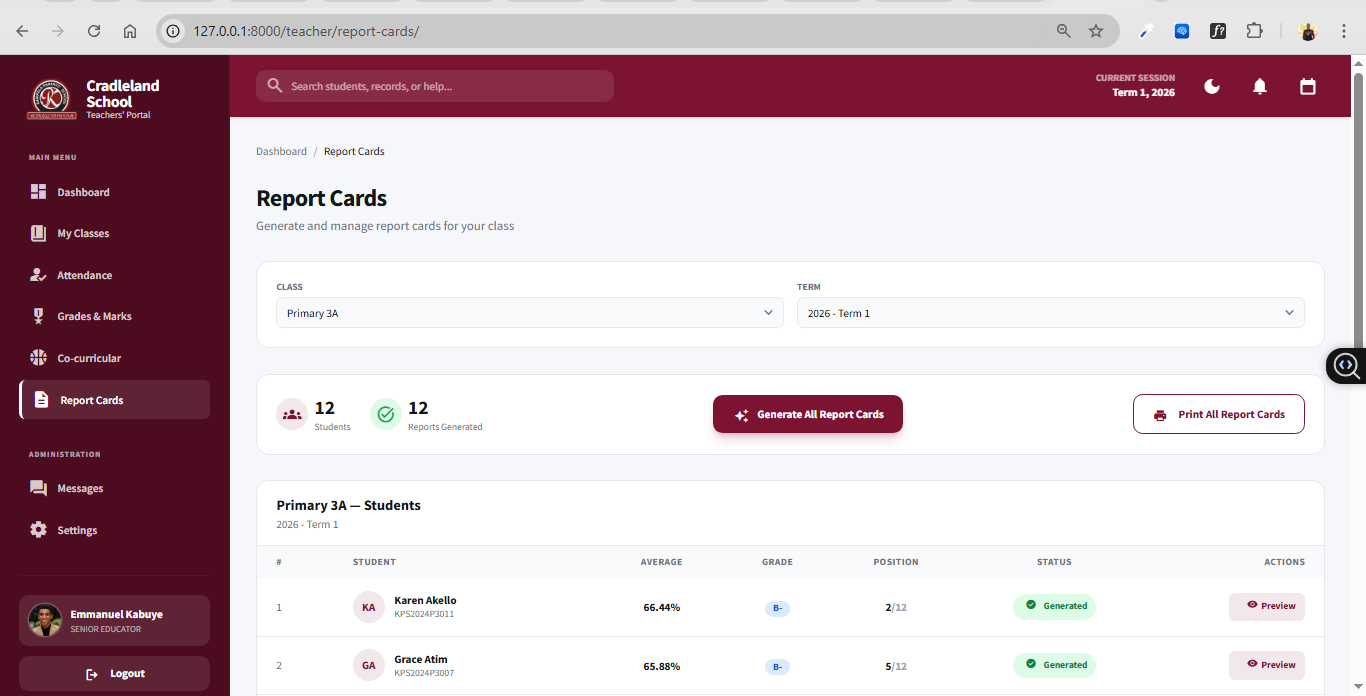
Task: Click the browser home icon
Action: point(130,31)
